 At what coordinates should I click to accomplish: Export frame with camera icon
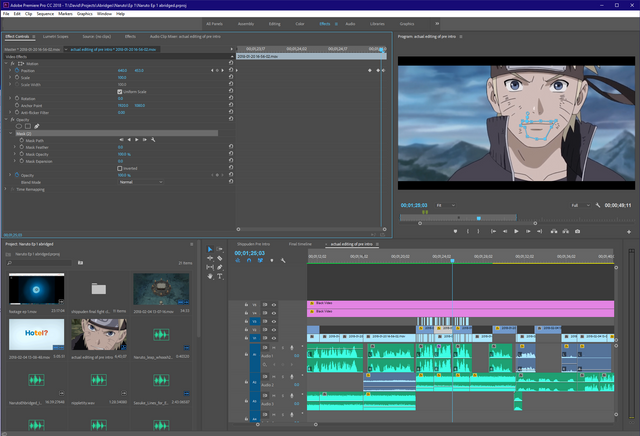(x=578, y=231)
